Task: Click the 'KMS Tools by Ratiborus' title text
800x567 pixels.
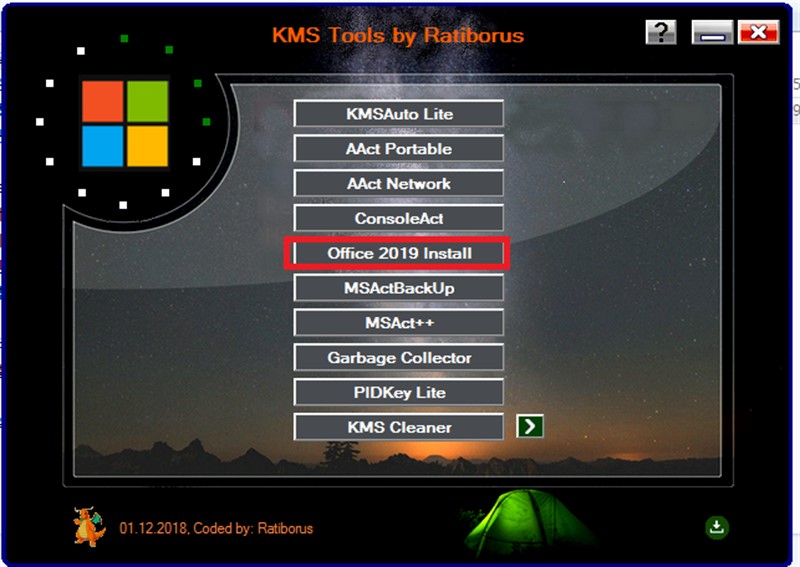Action: pyautogui.click(x=397, y=36)
